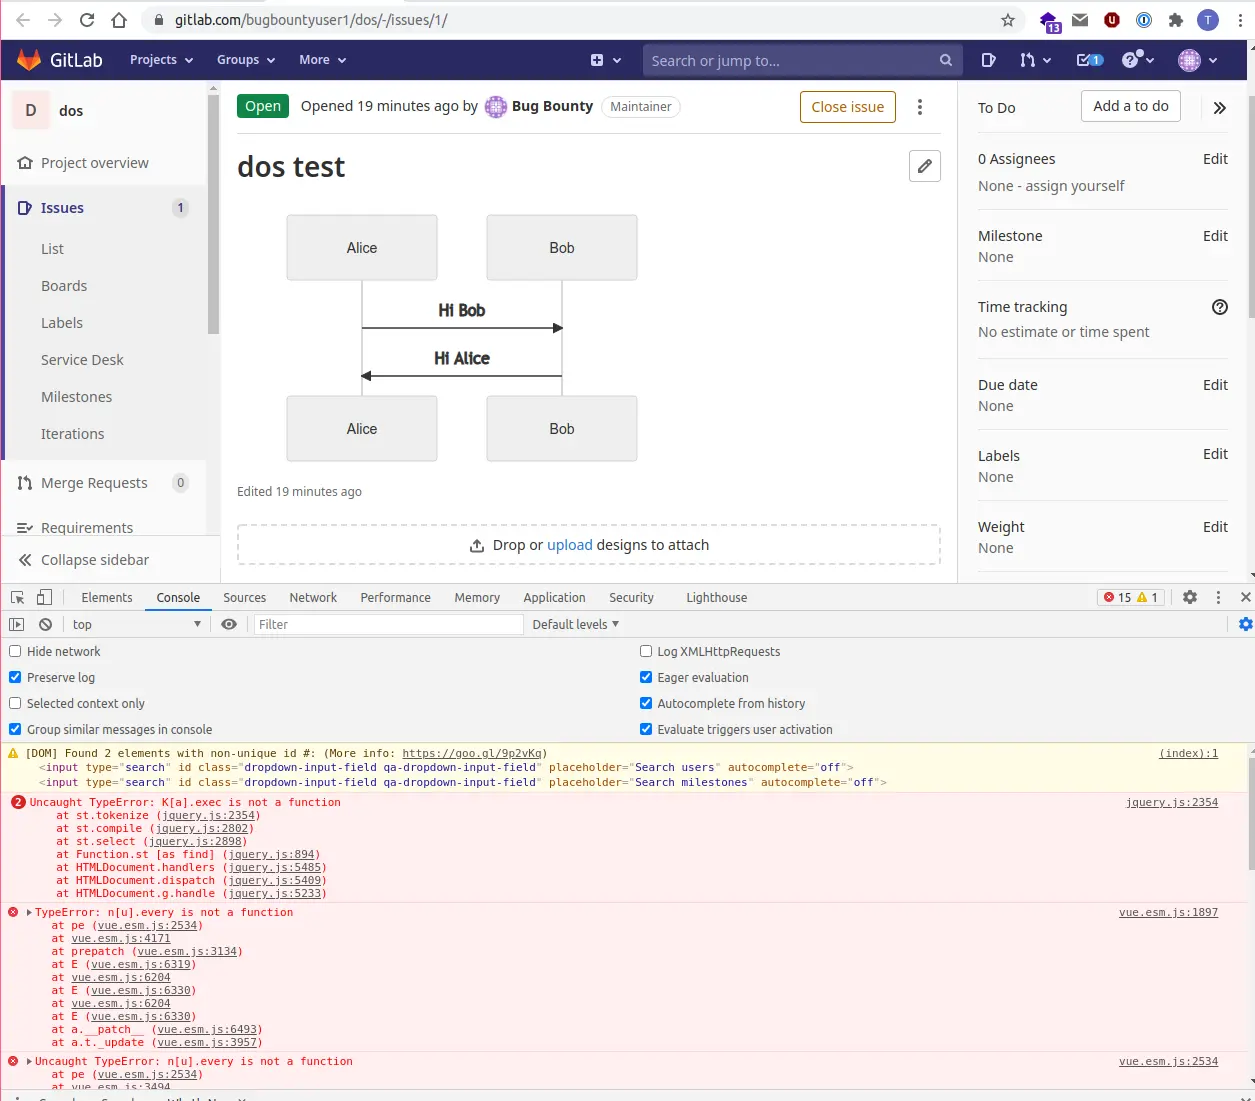Image resolution: width=1255 pixels, height=1101 pixels.
Task: Click the Close issue button
Action: coord(847,107)
